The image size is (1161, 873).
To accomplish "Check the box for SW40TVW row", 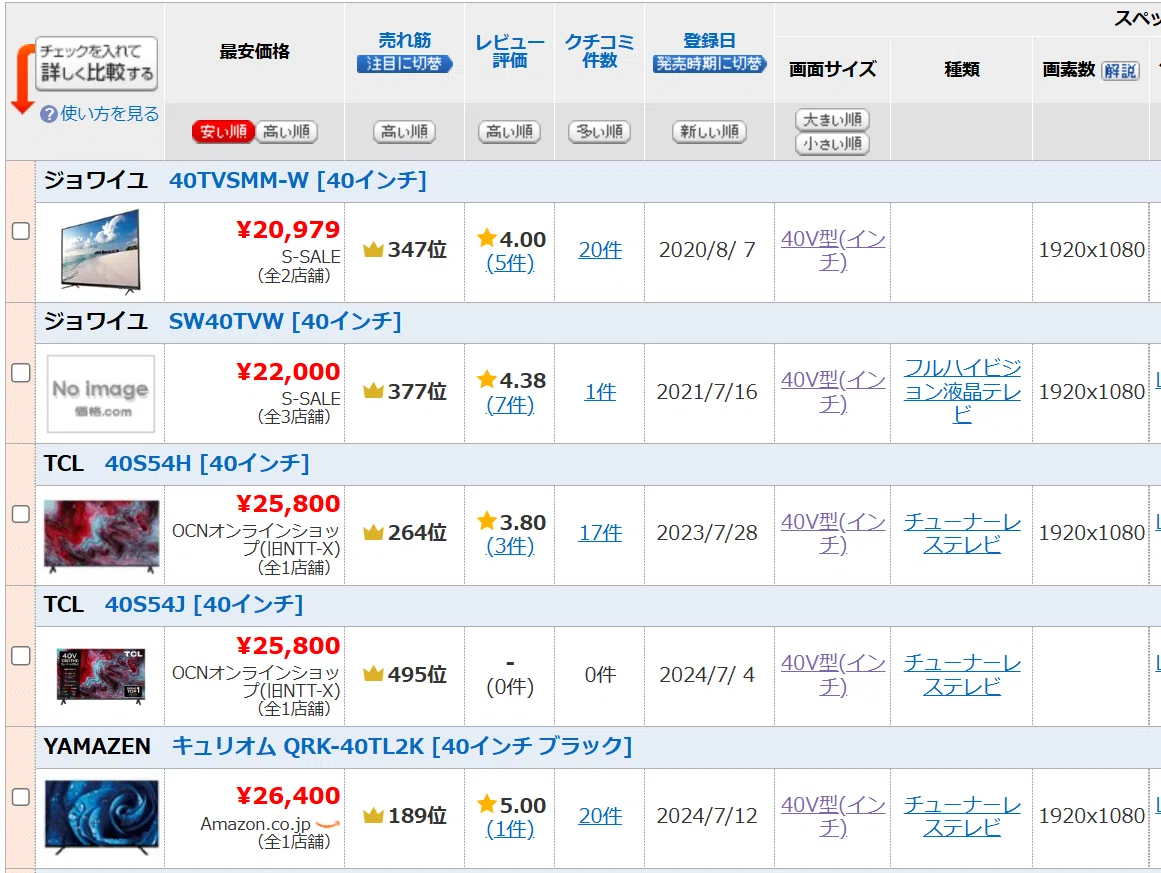I will coord(21,372).
